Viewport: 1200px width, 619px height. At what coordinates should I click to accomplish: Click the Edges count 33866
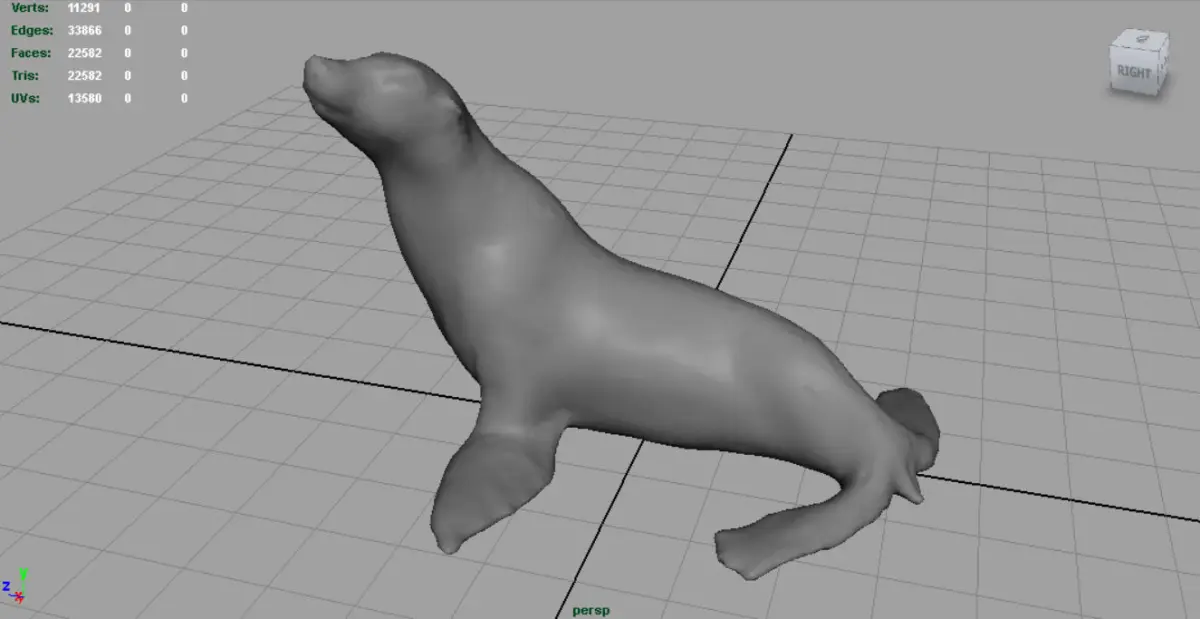(85, 30)
